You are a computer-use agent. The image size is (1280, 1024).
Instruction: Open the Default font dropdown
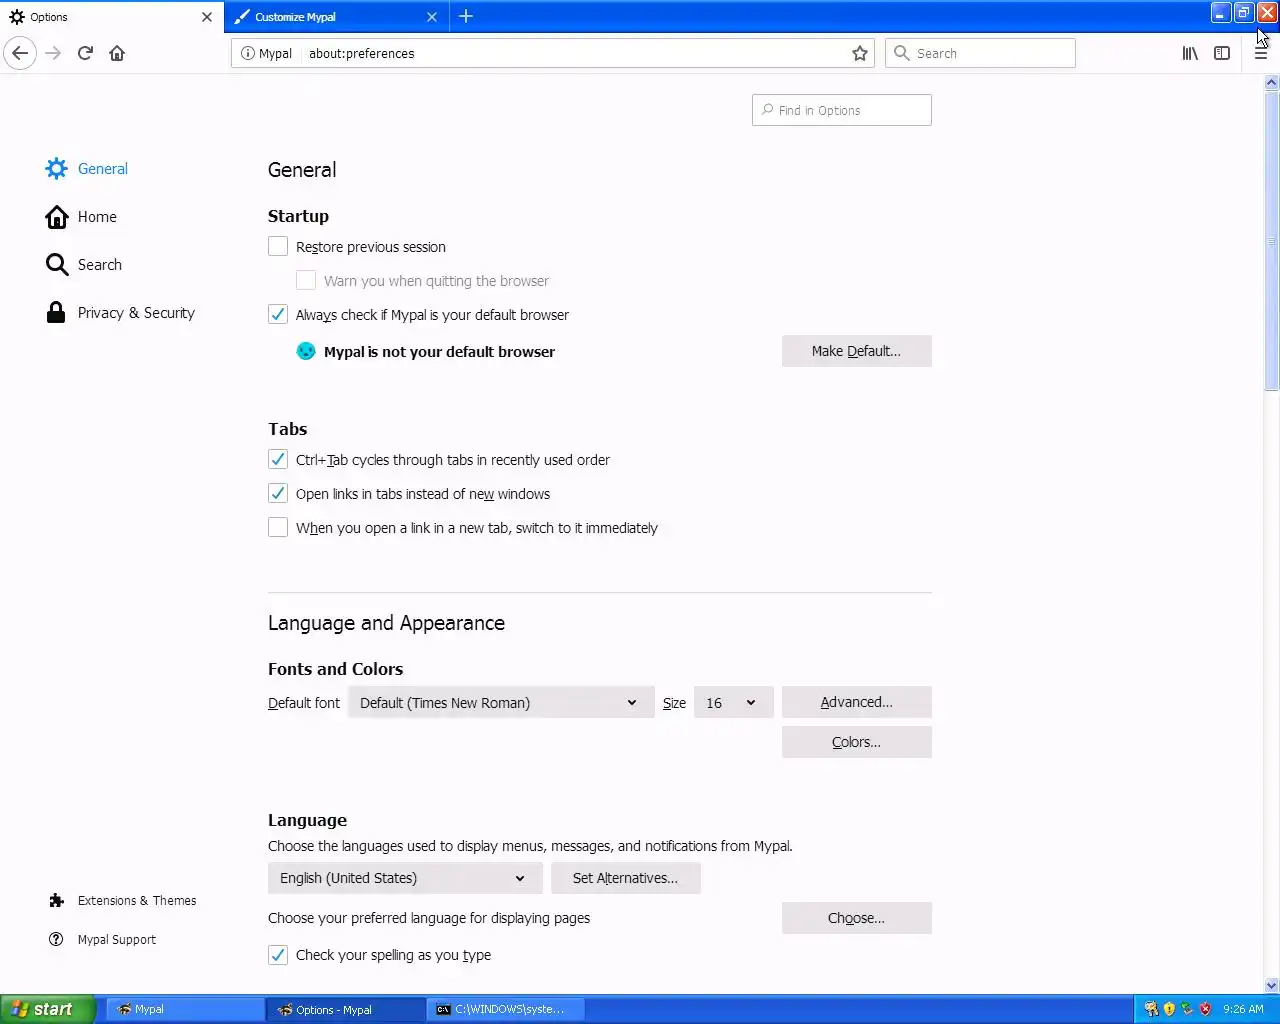pyautogui.click(x=501, y=702)
